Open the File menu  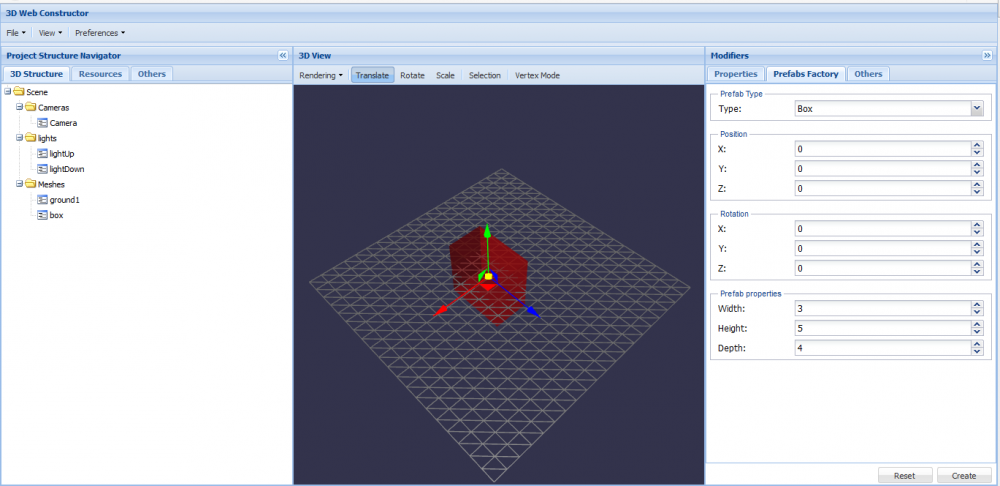point(16,33)
